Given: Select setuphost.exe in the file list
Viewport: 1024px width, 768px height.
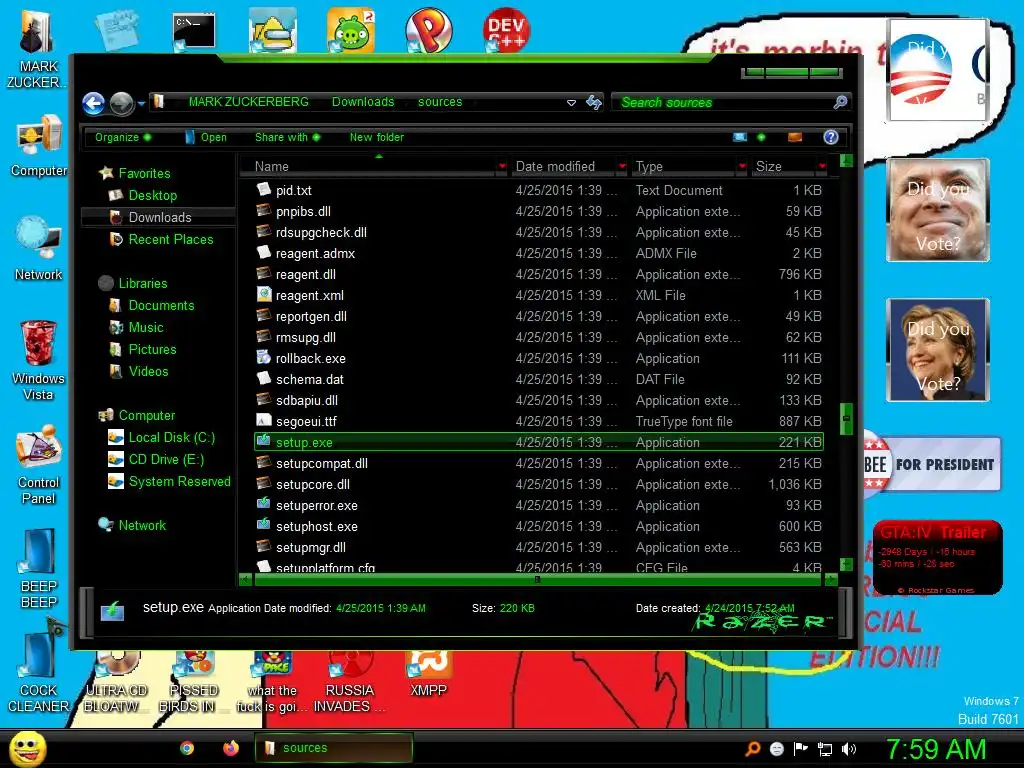Looking at the screenshot, I should click(316, 526).
